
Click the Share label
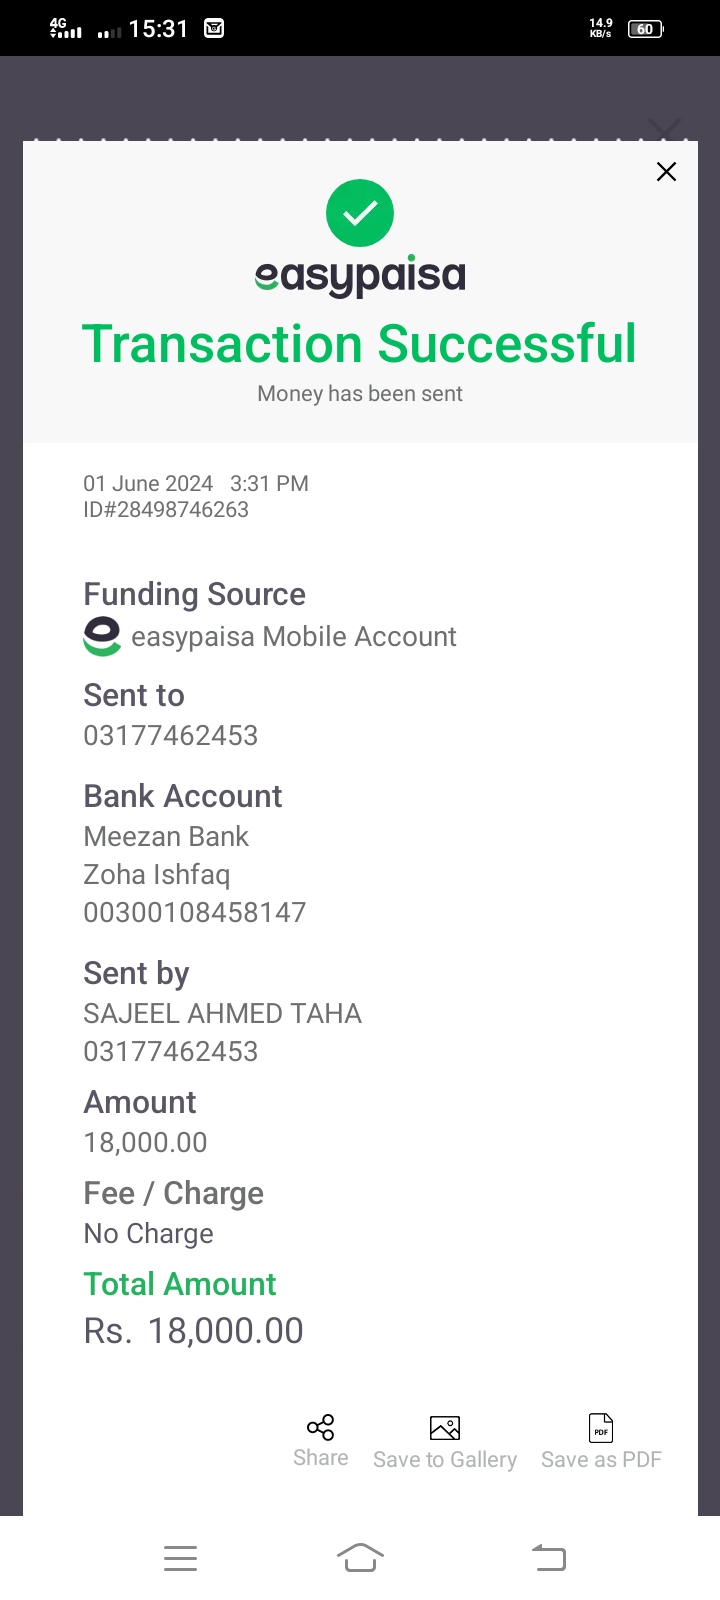[x=321, y=1458]
